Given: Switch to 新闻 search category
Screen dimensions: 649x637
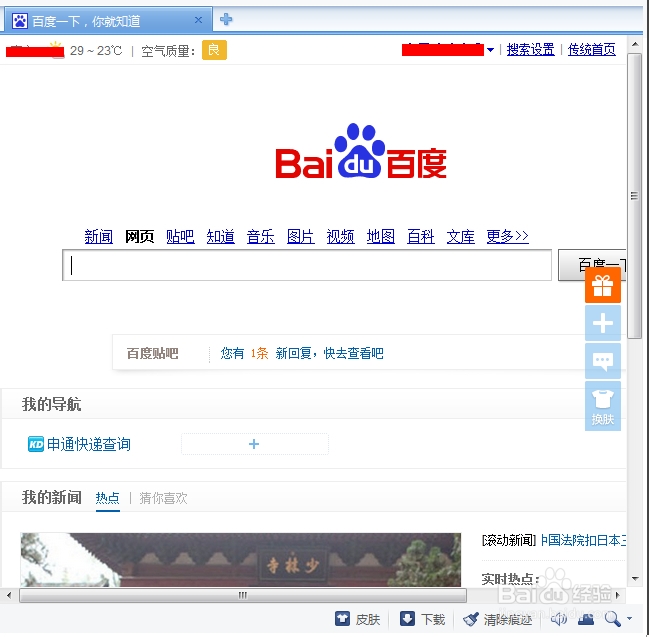Looking at the screenshot, I should (99, 237).
